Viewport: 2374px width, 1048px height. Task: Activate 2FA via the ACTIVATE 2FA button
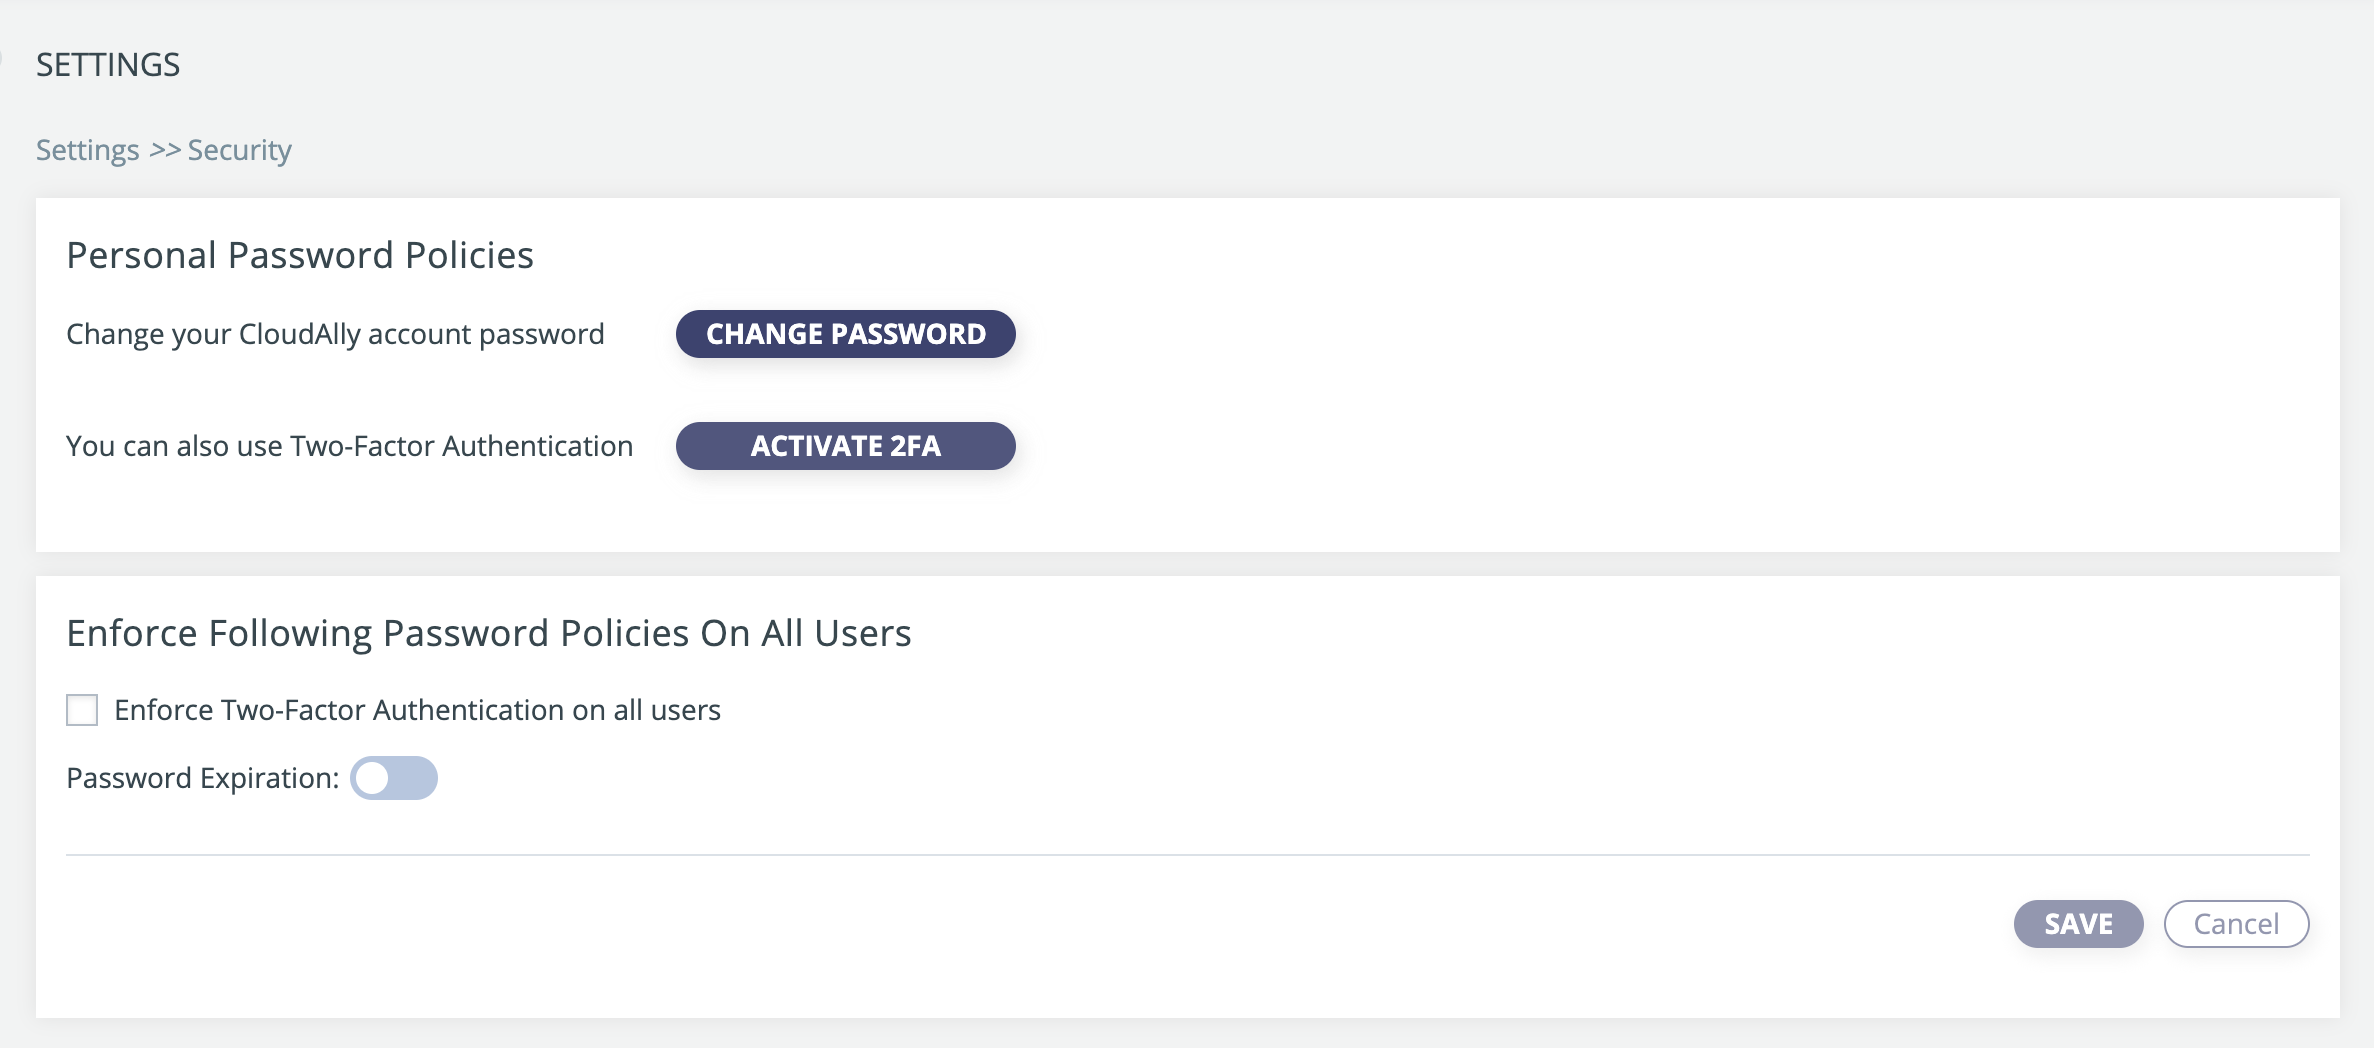click(x=845, y=446)
